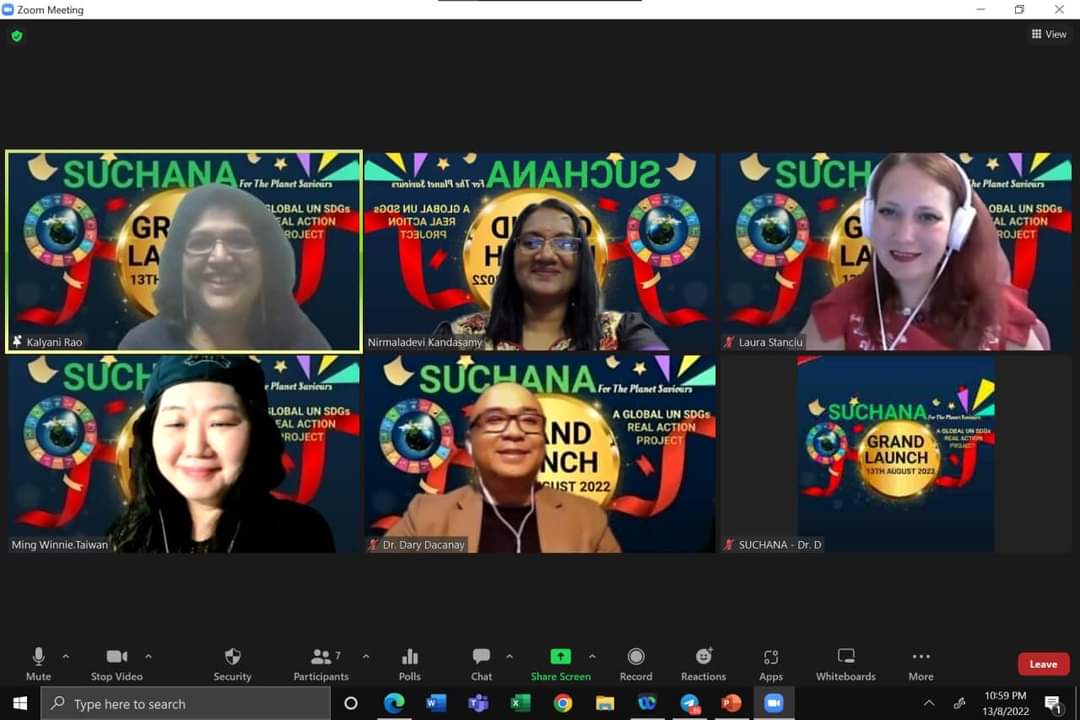Open Google Chrome from taskbar
The image size is (1080, 720).
[563, 703]
